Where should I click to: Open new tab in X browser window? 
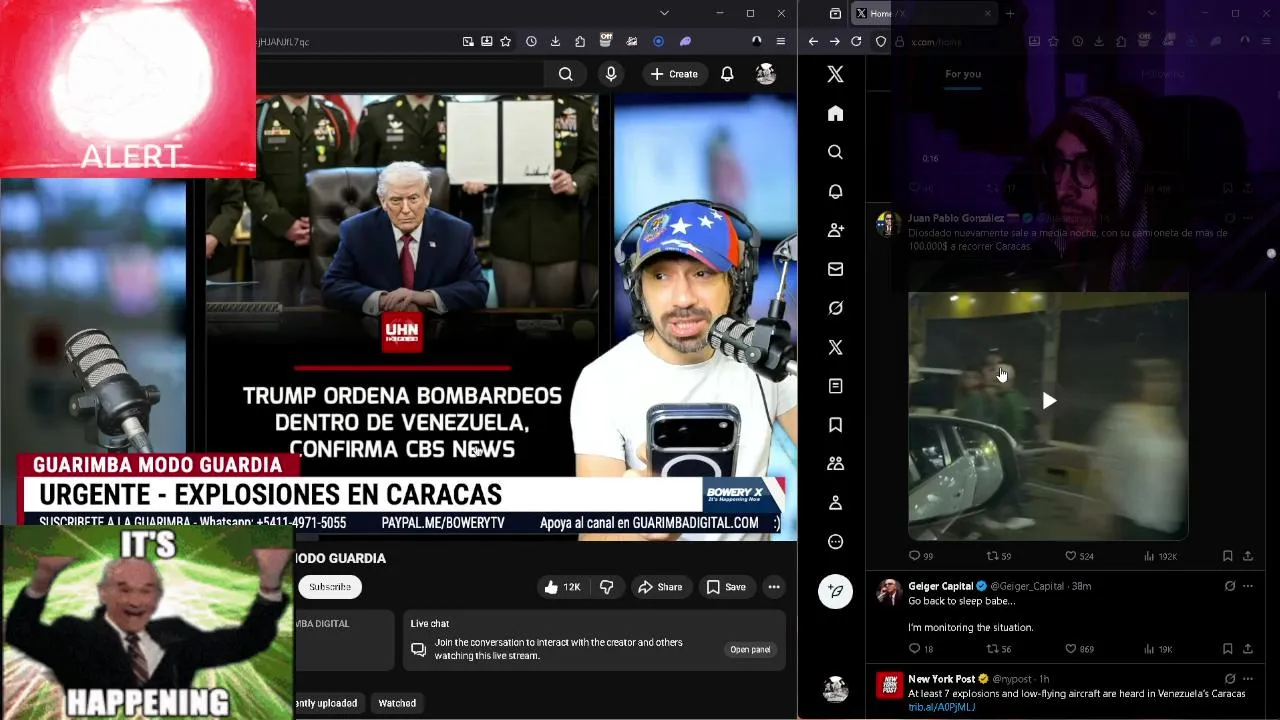click(x=1010, y=13)
